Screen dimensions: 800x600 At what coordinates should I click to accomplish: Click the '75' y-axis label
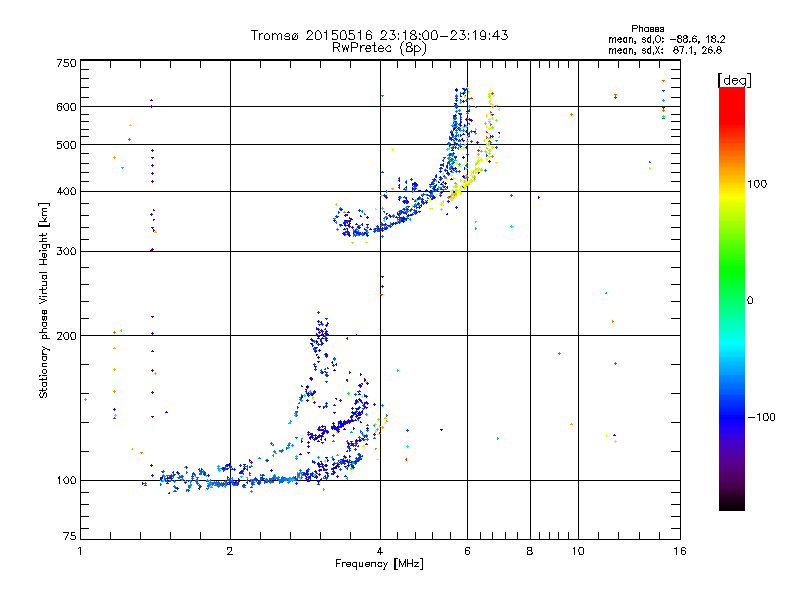[70, 536]
